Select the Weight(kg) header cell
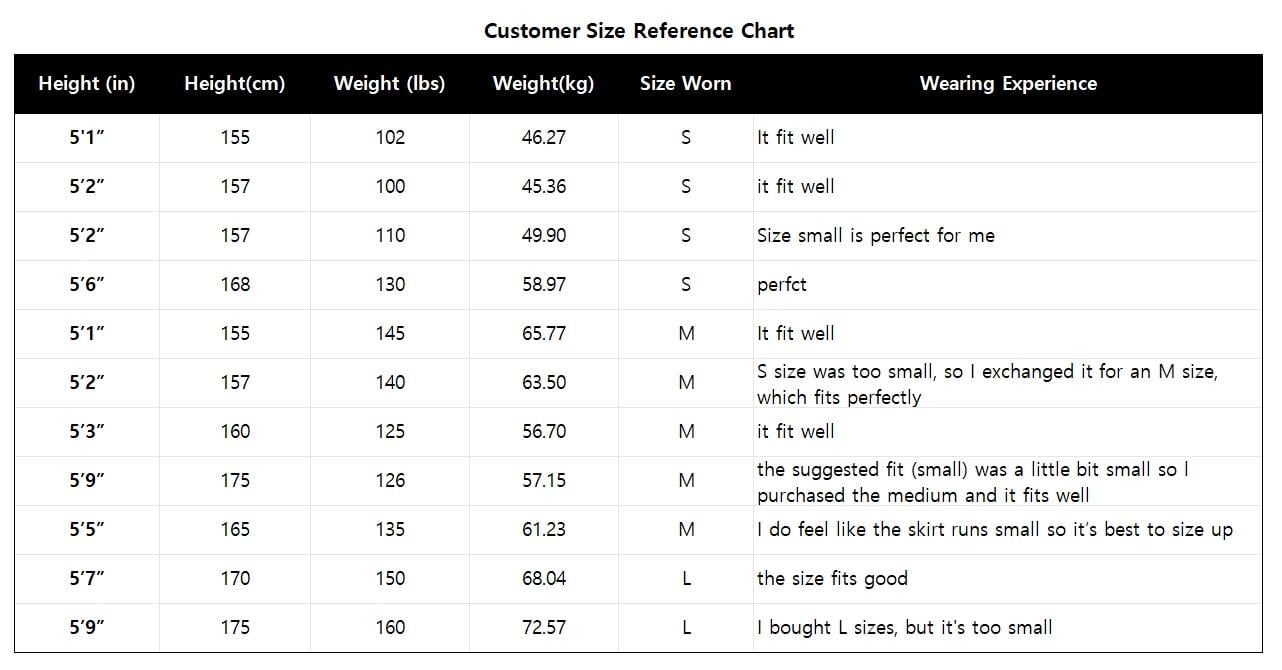The height and width of the screenshot is (670, 1282). (x=543, y=84)
